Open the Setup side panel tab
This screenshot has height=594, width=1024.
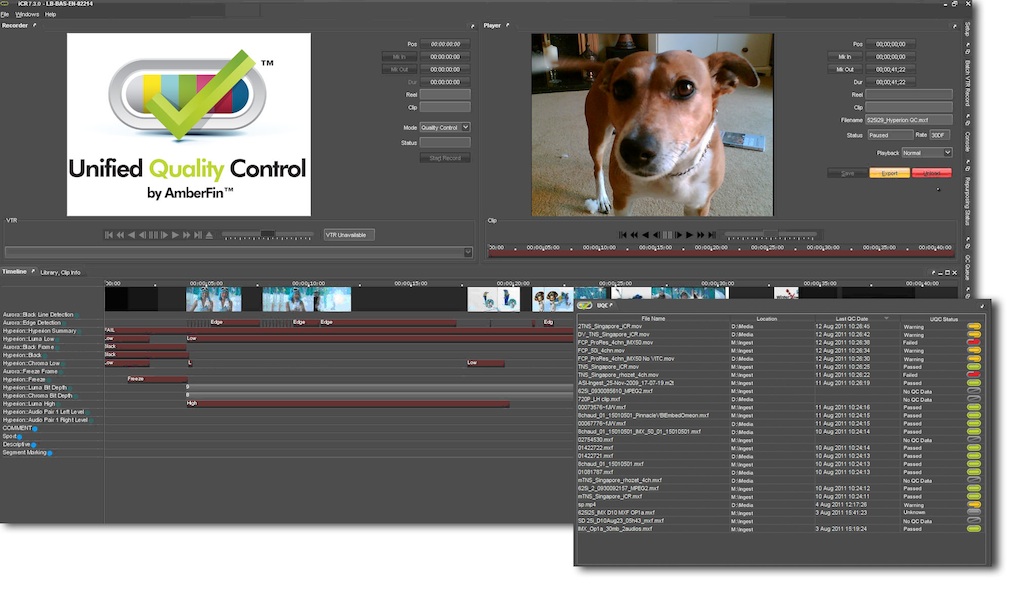[x=967, y=29]
